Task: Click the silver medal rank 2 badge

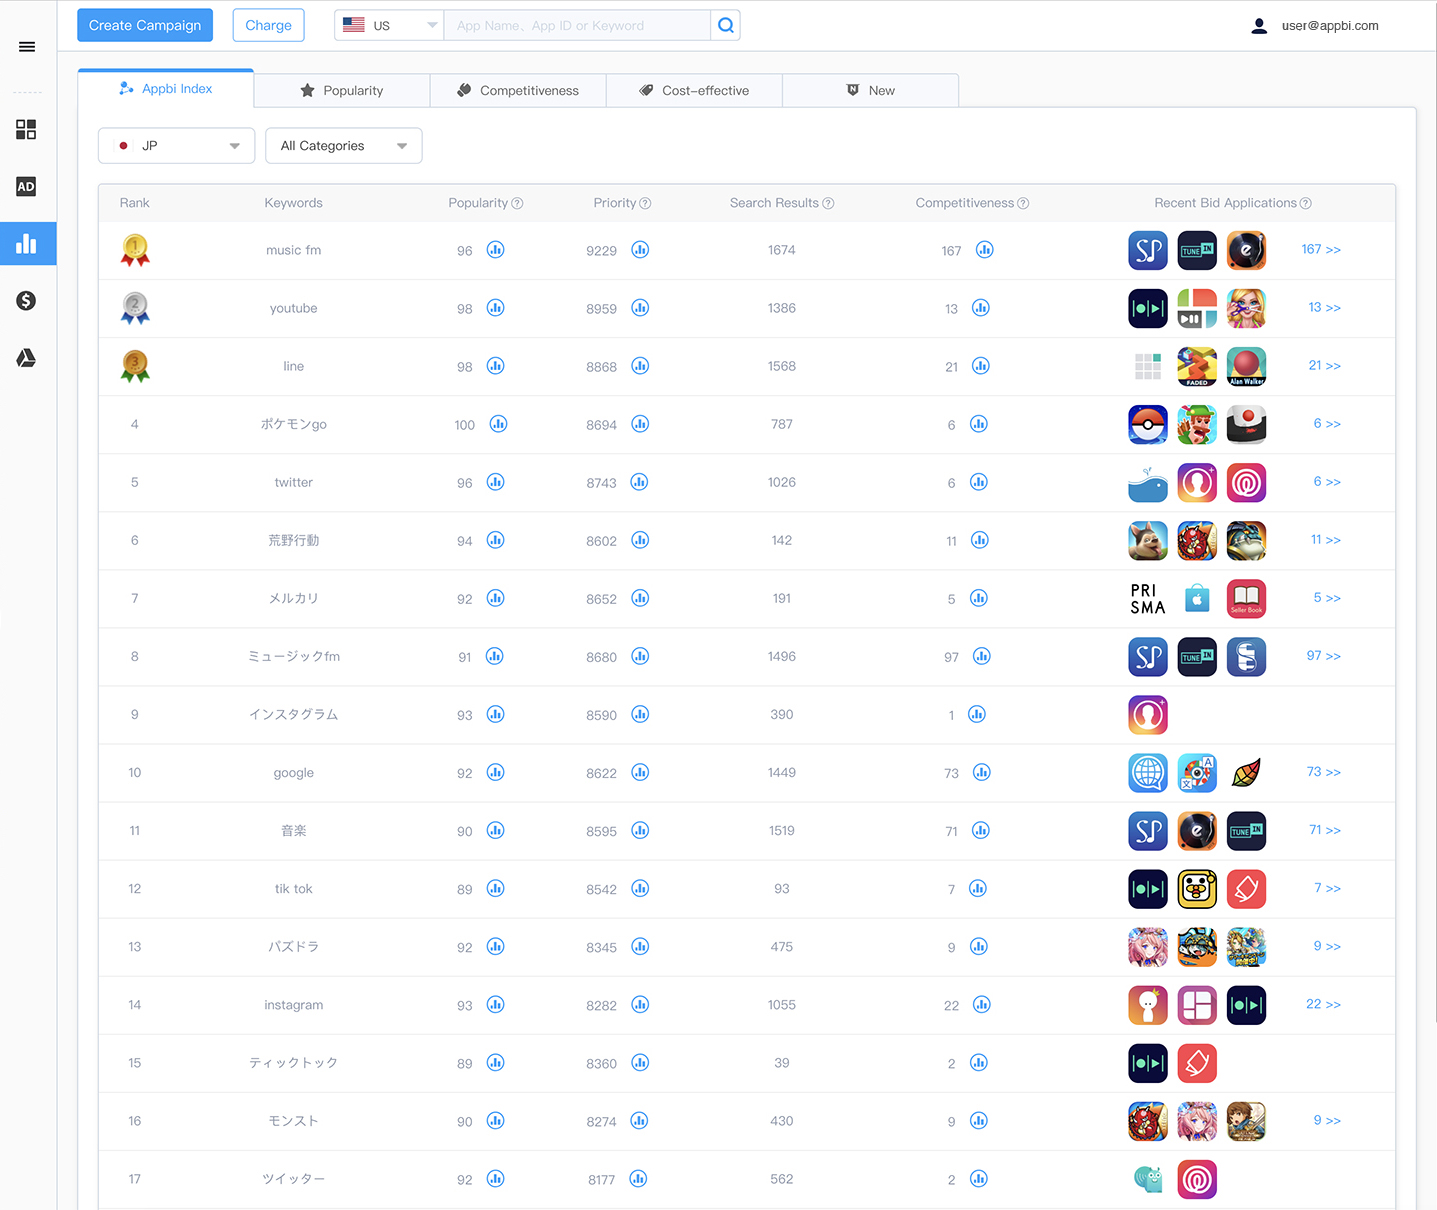Action: tap(135, 308)
